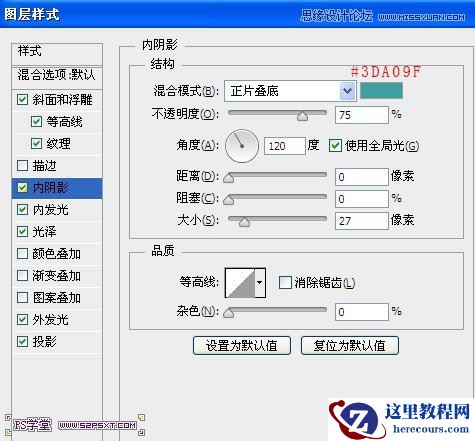Image resolution: width=475 pixels, height=441 pixels.
Task: Click the 距离 value input field
Action: 362,177
